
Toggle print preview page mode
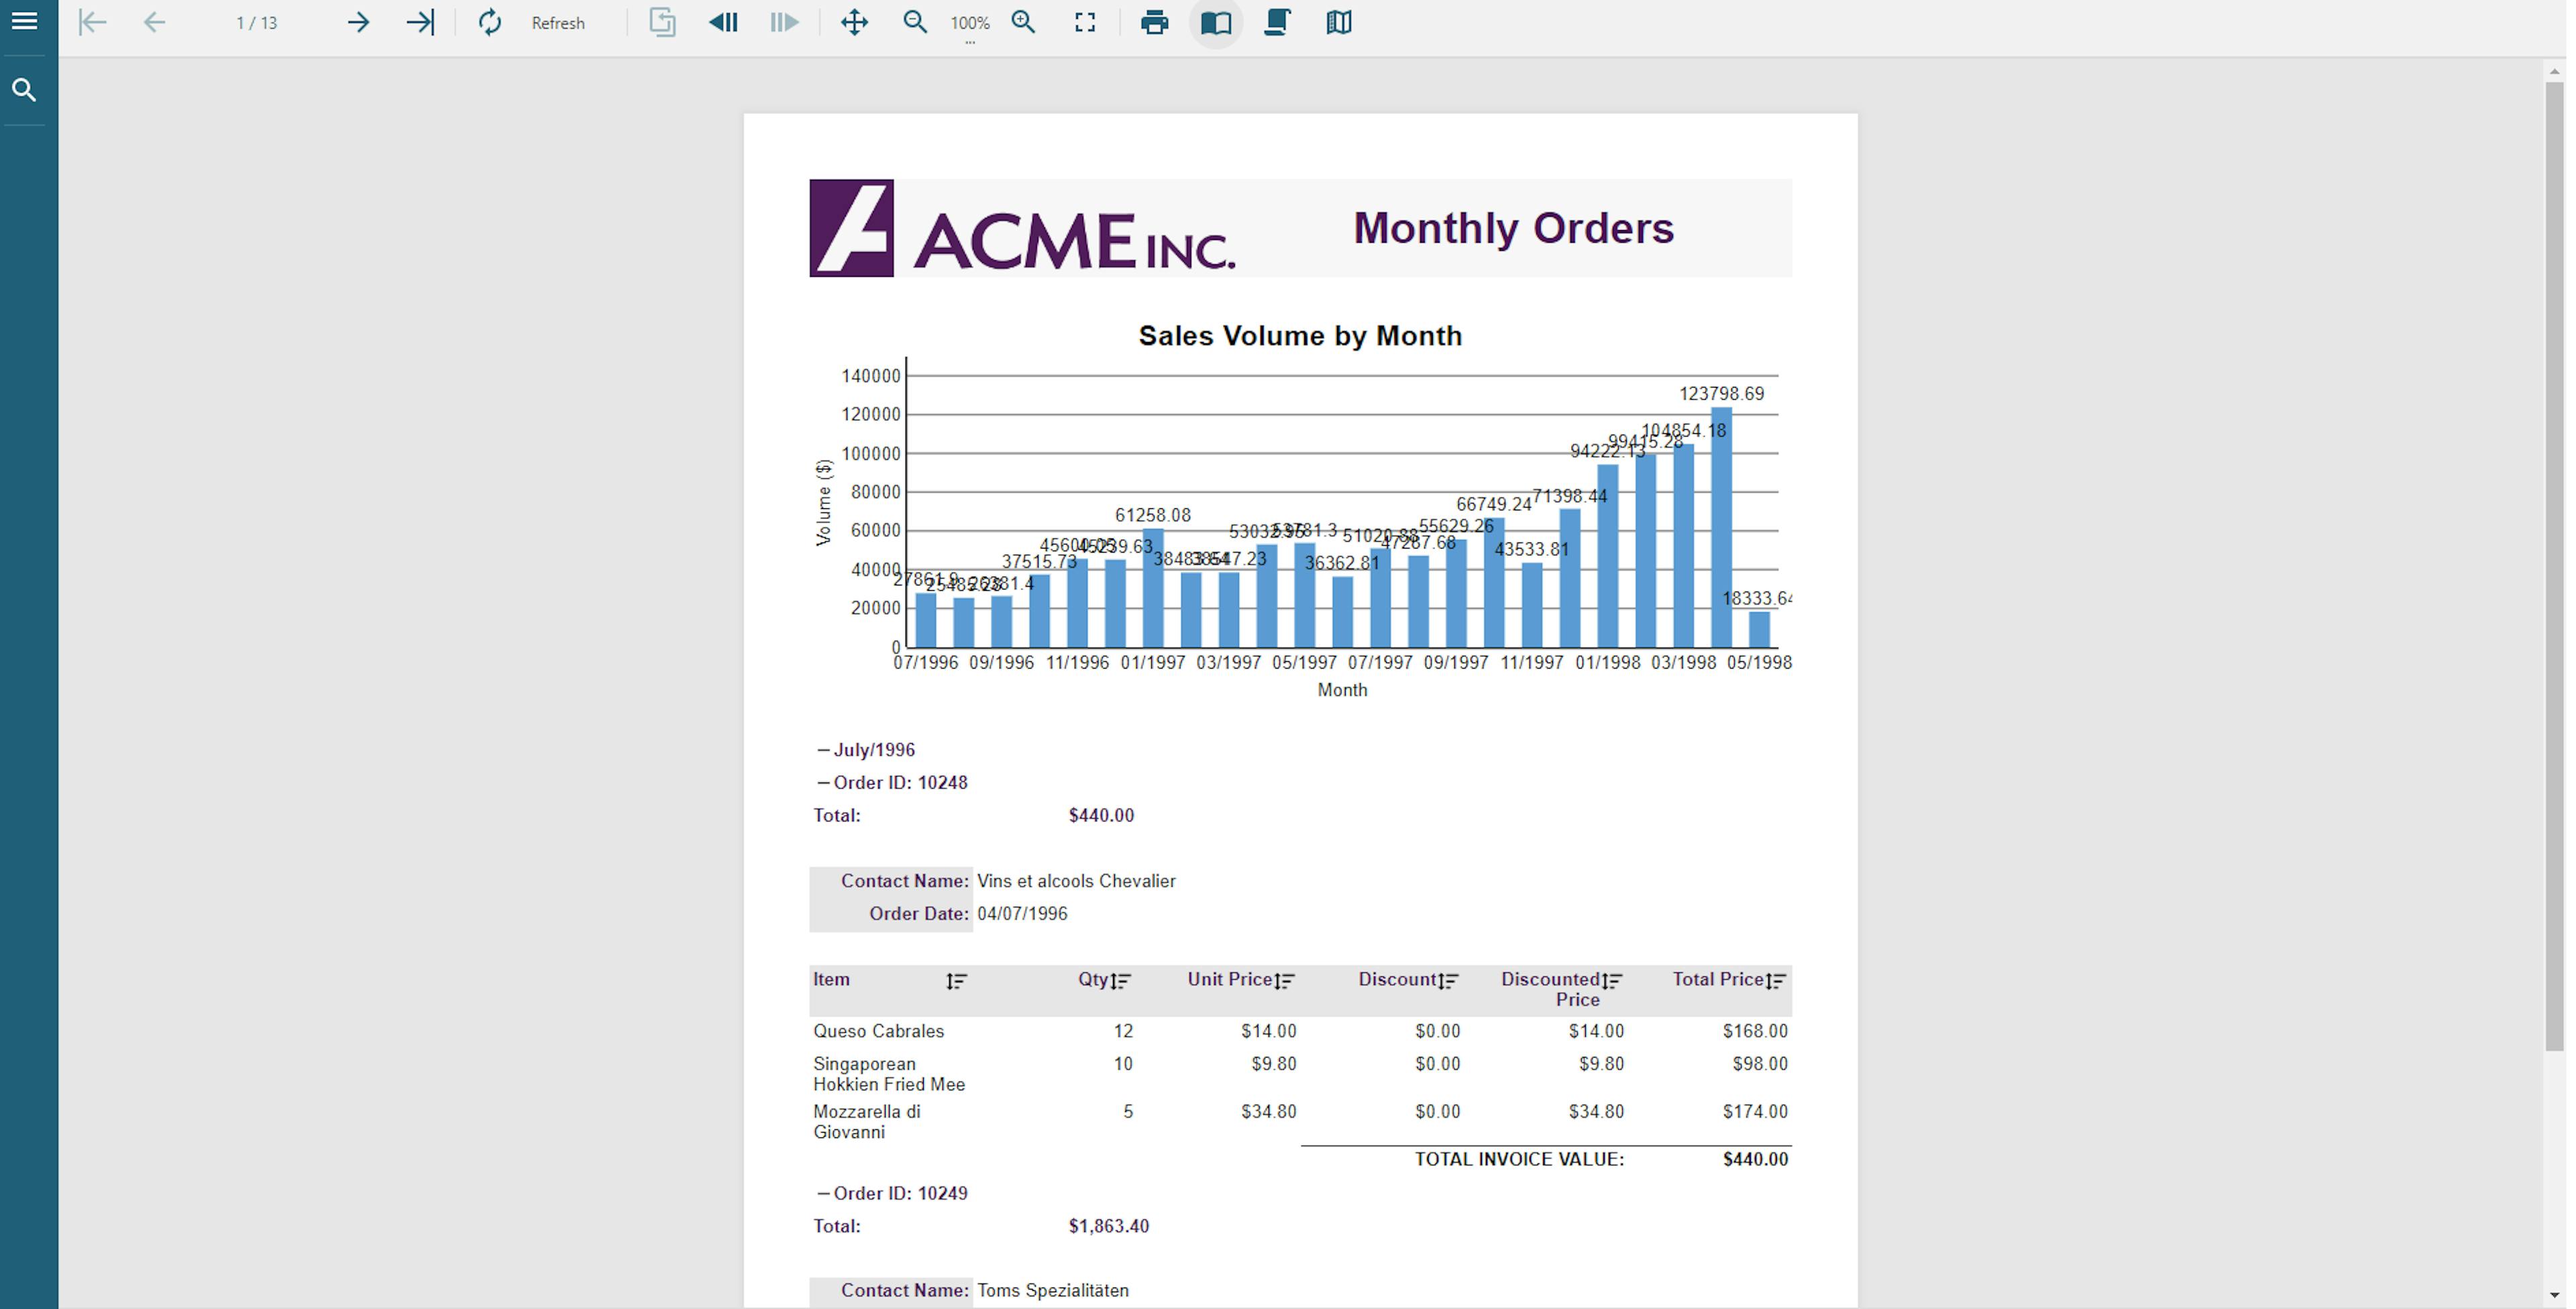click(x=1215, y=22)
